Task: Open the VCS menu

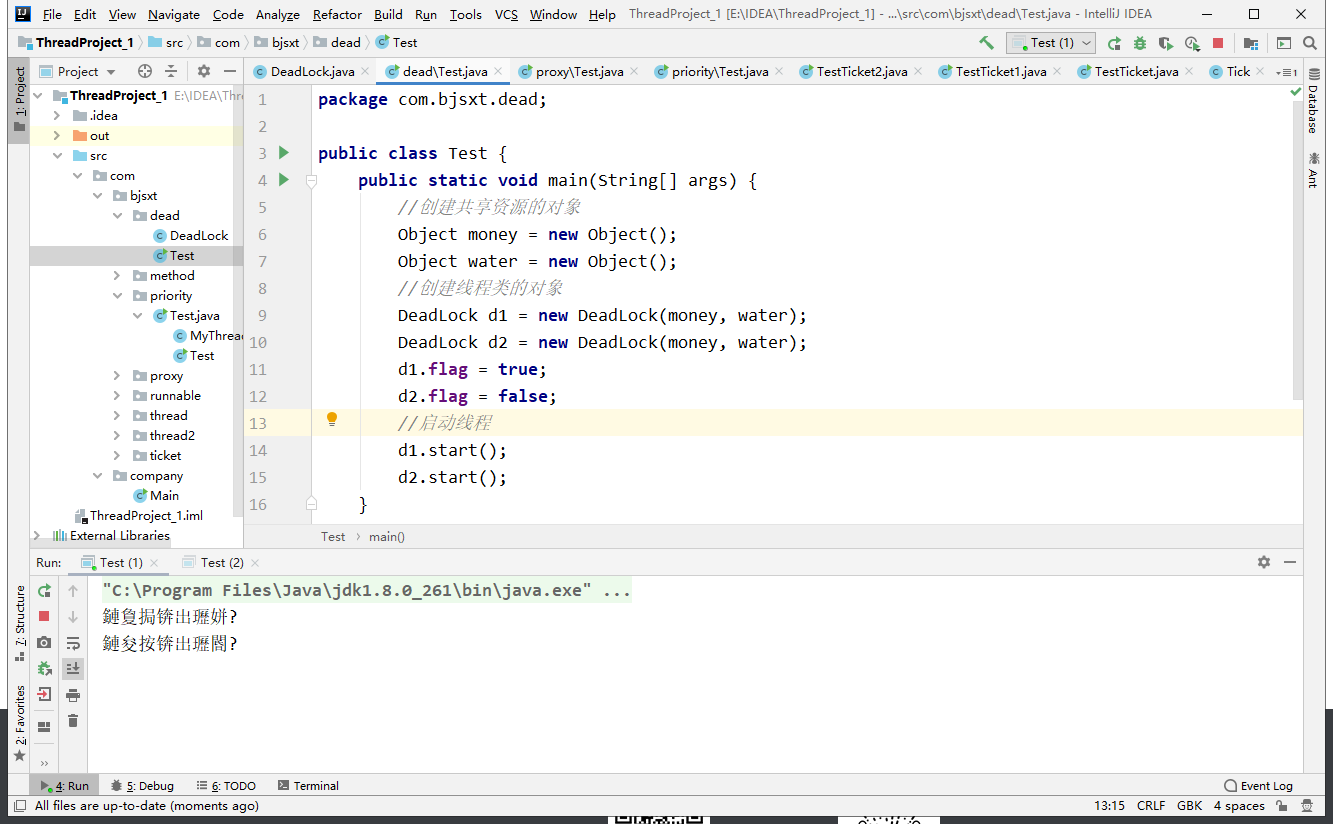Action: pos(506,15)
